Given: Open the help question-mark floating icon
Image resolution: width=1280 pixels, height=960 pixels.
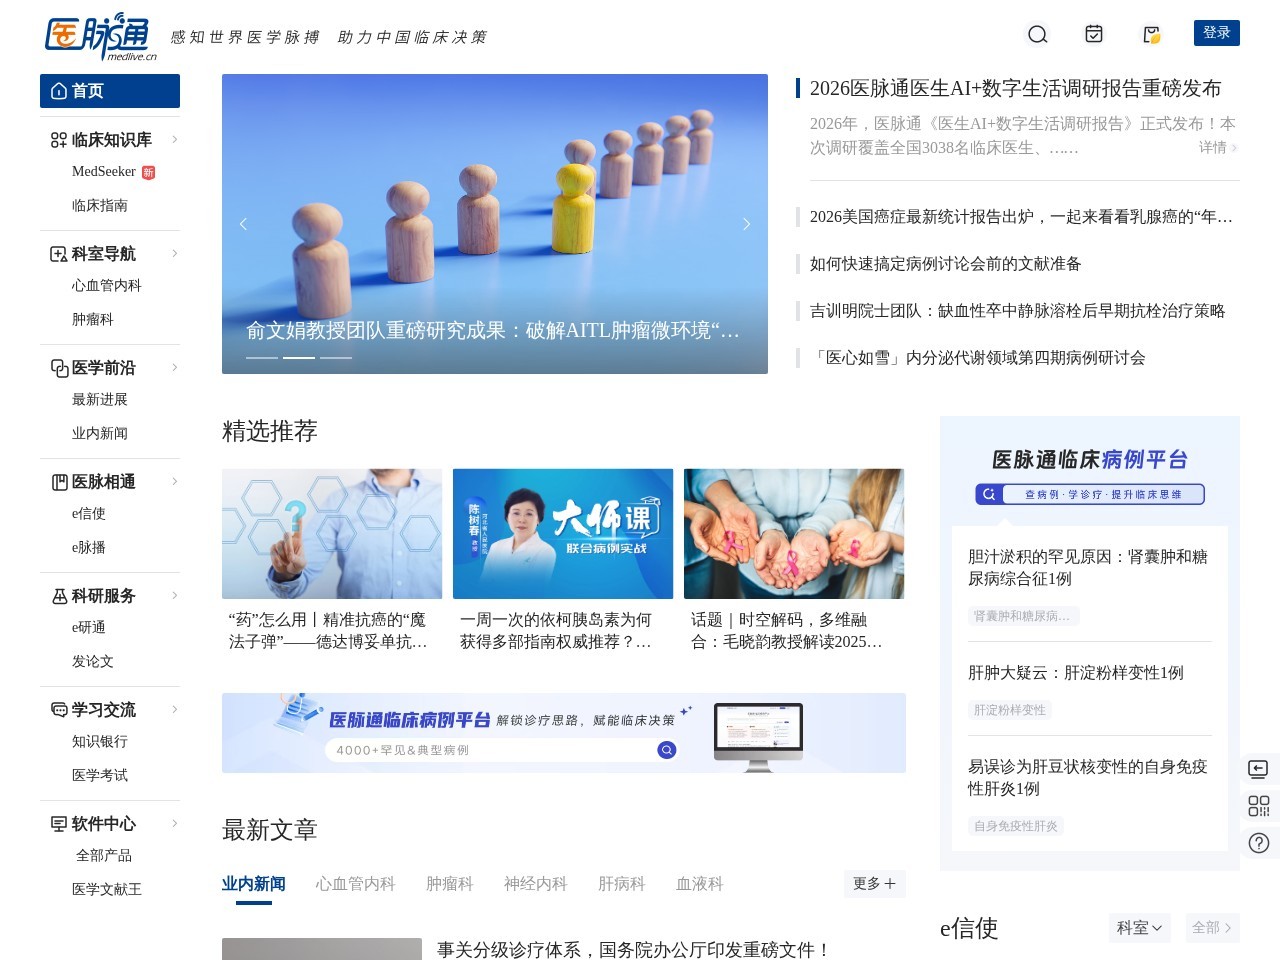Looking at the screenshot, I should tap(1258, 843).
